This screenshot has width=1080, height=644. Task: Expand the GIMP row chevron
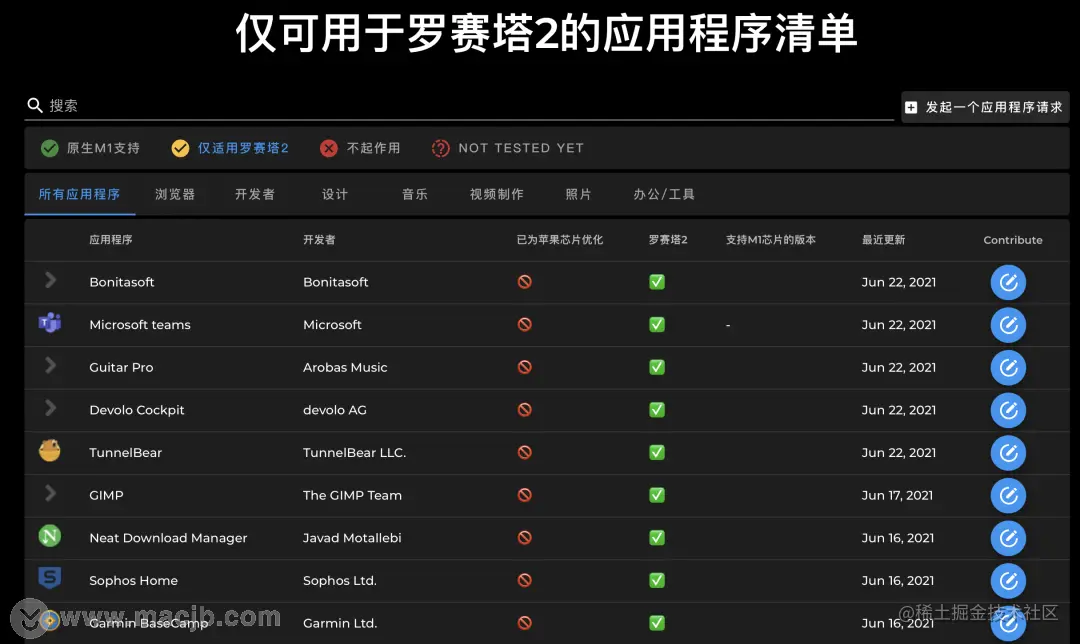tap(50, 493)
